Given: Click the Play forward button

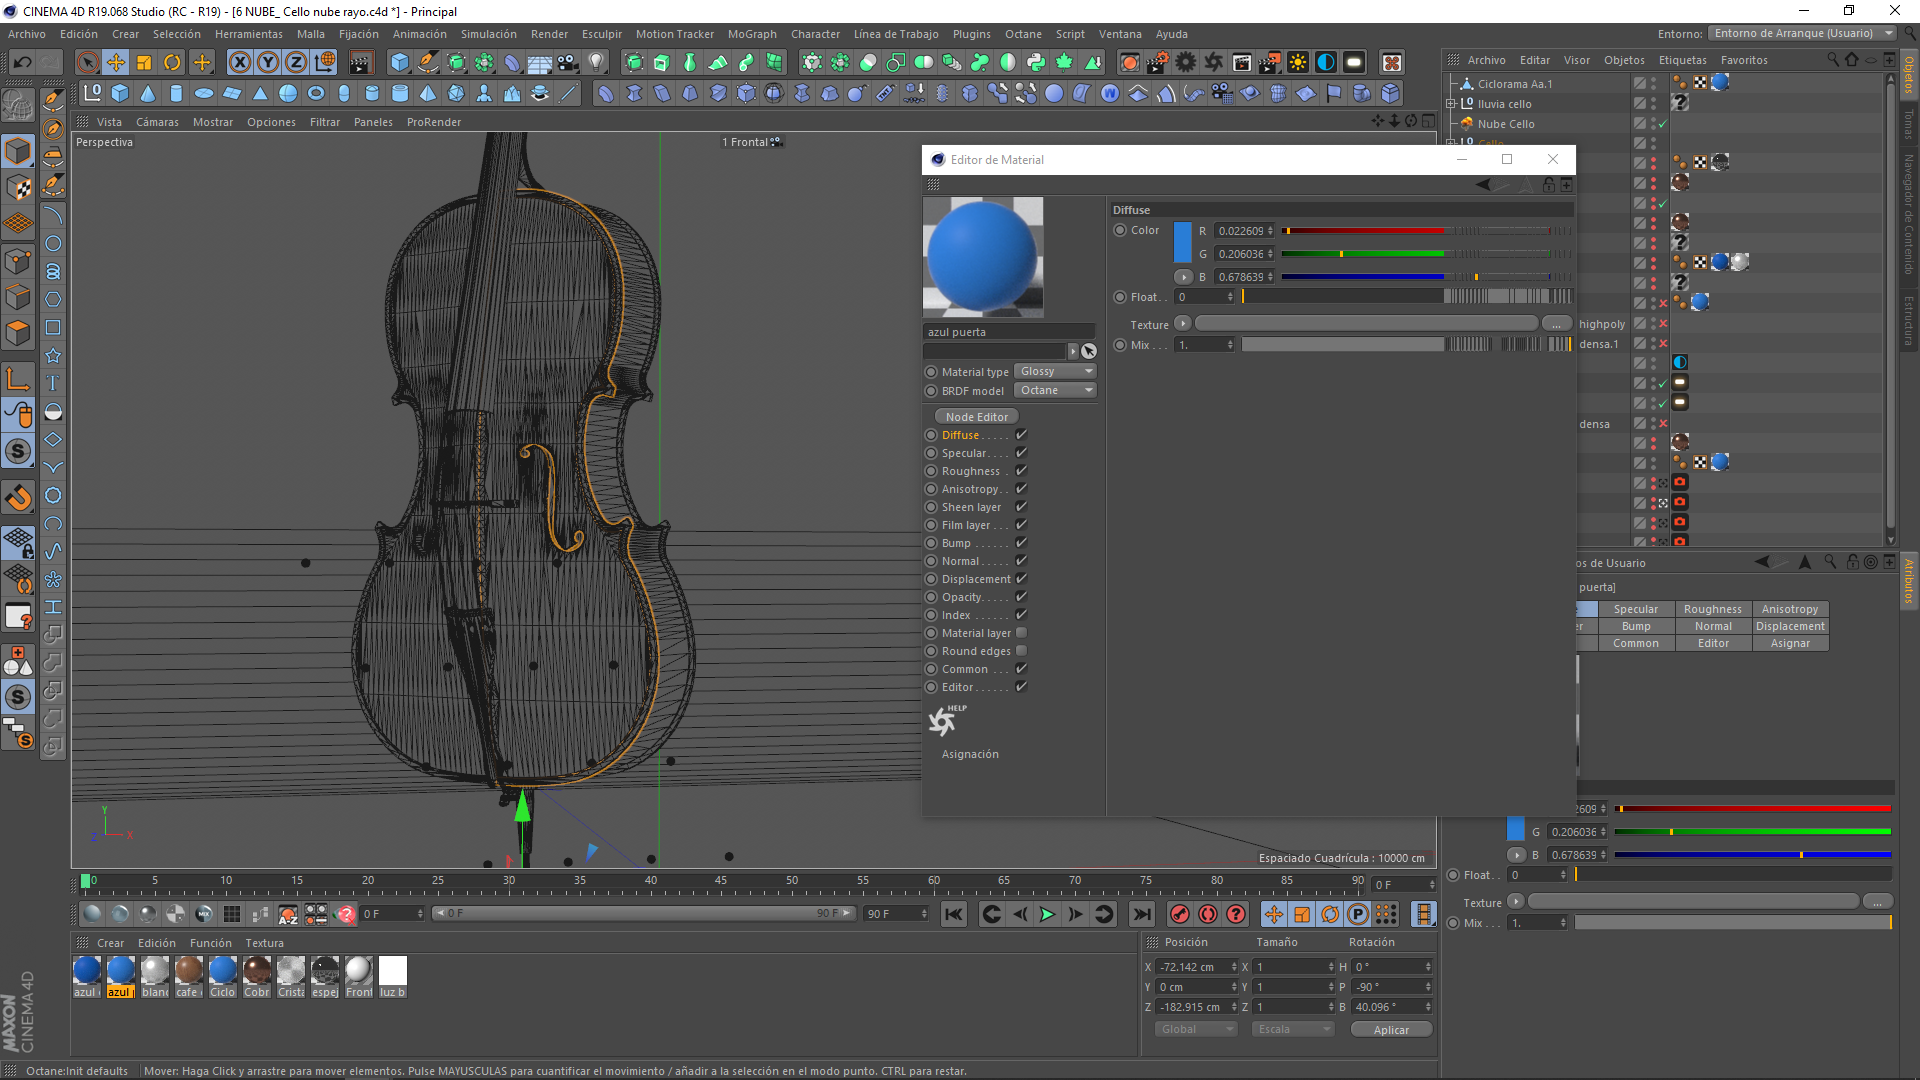Looking at the screenshot, I should coord(1047,914).
